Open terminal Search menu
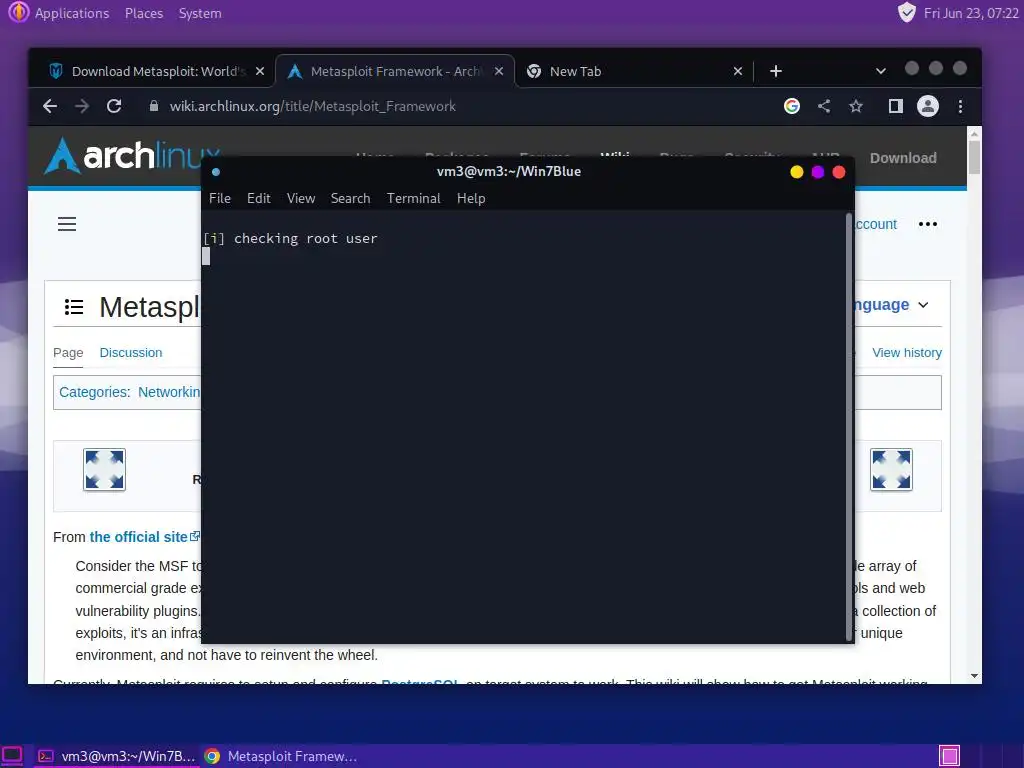1024x768 pixels. 350,199
